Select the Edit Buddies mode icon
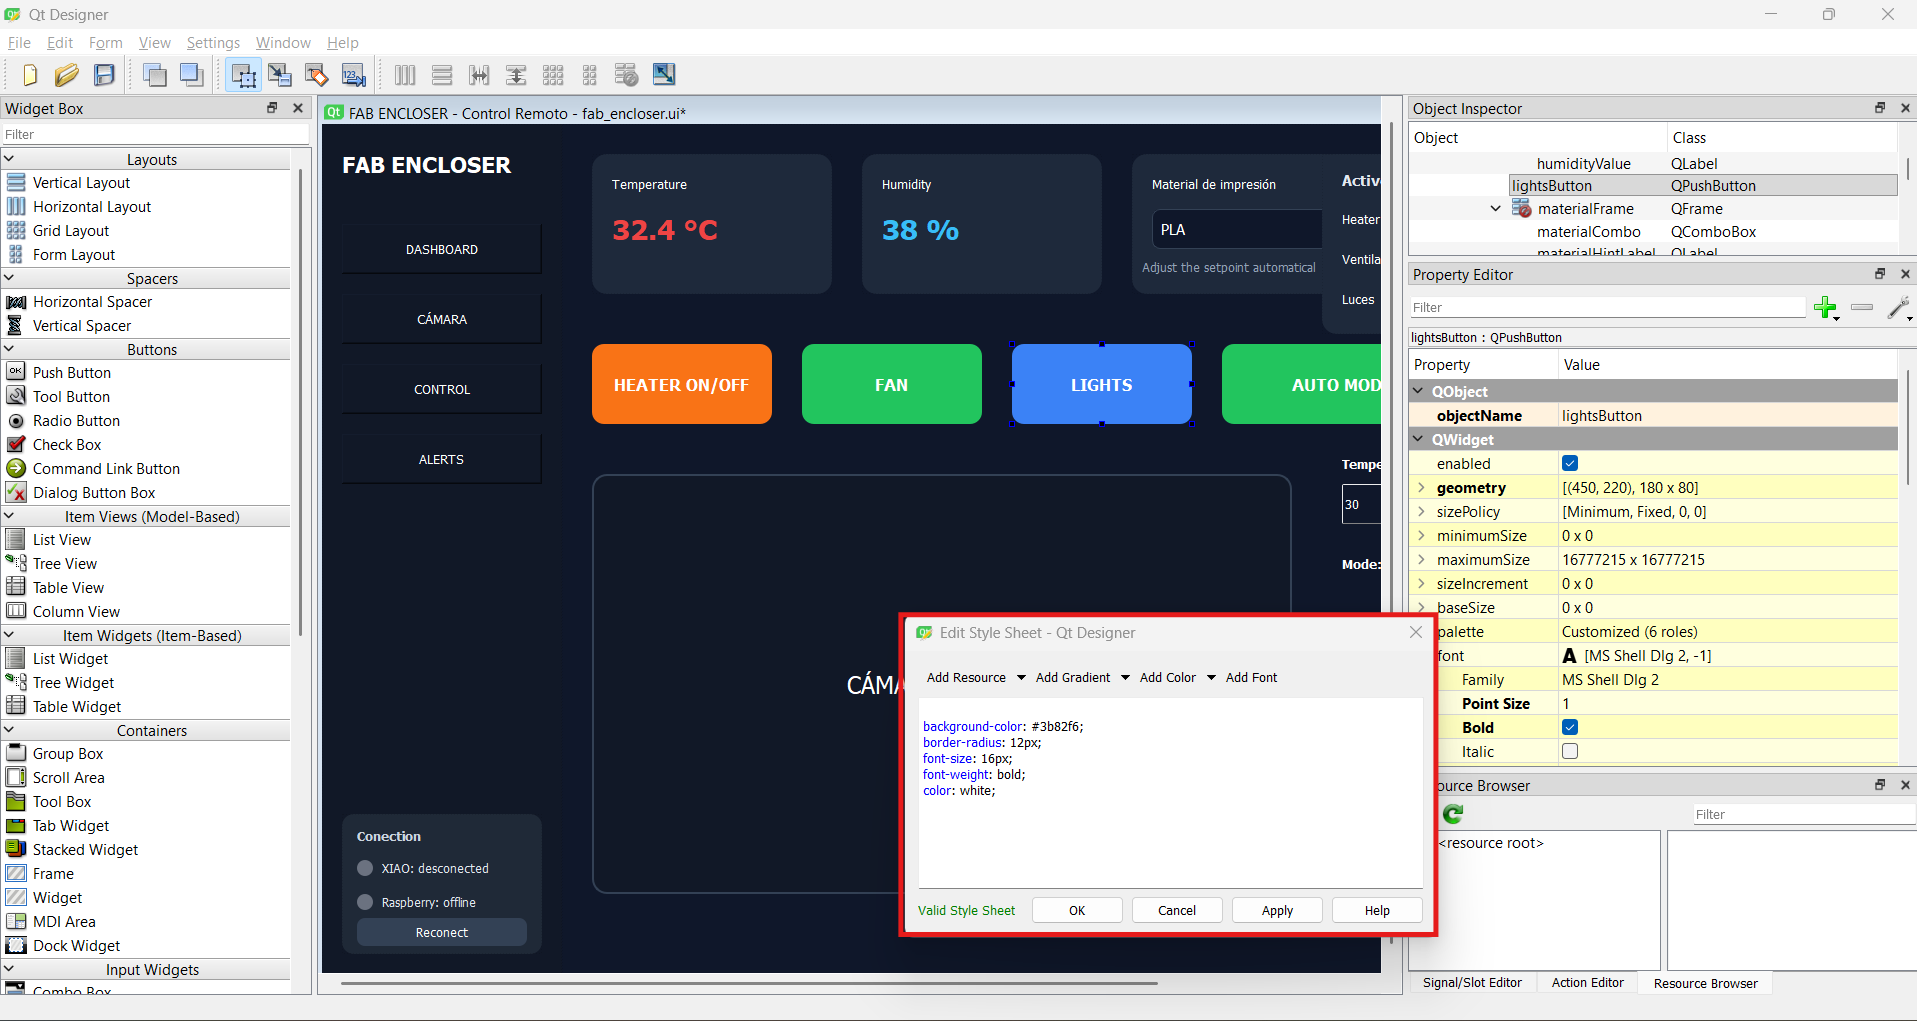1917x1021 pixels. tap(317, 75)
